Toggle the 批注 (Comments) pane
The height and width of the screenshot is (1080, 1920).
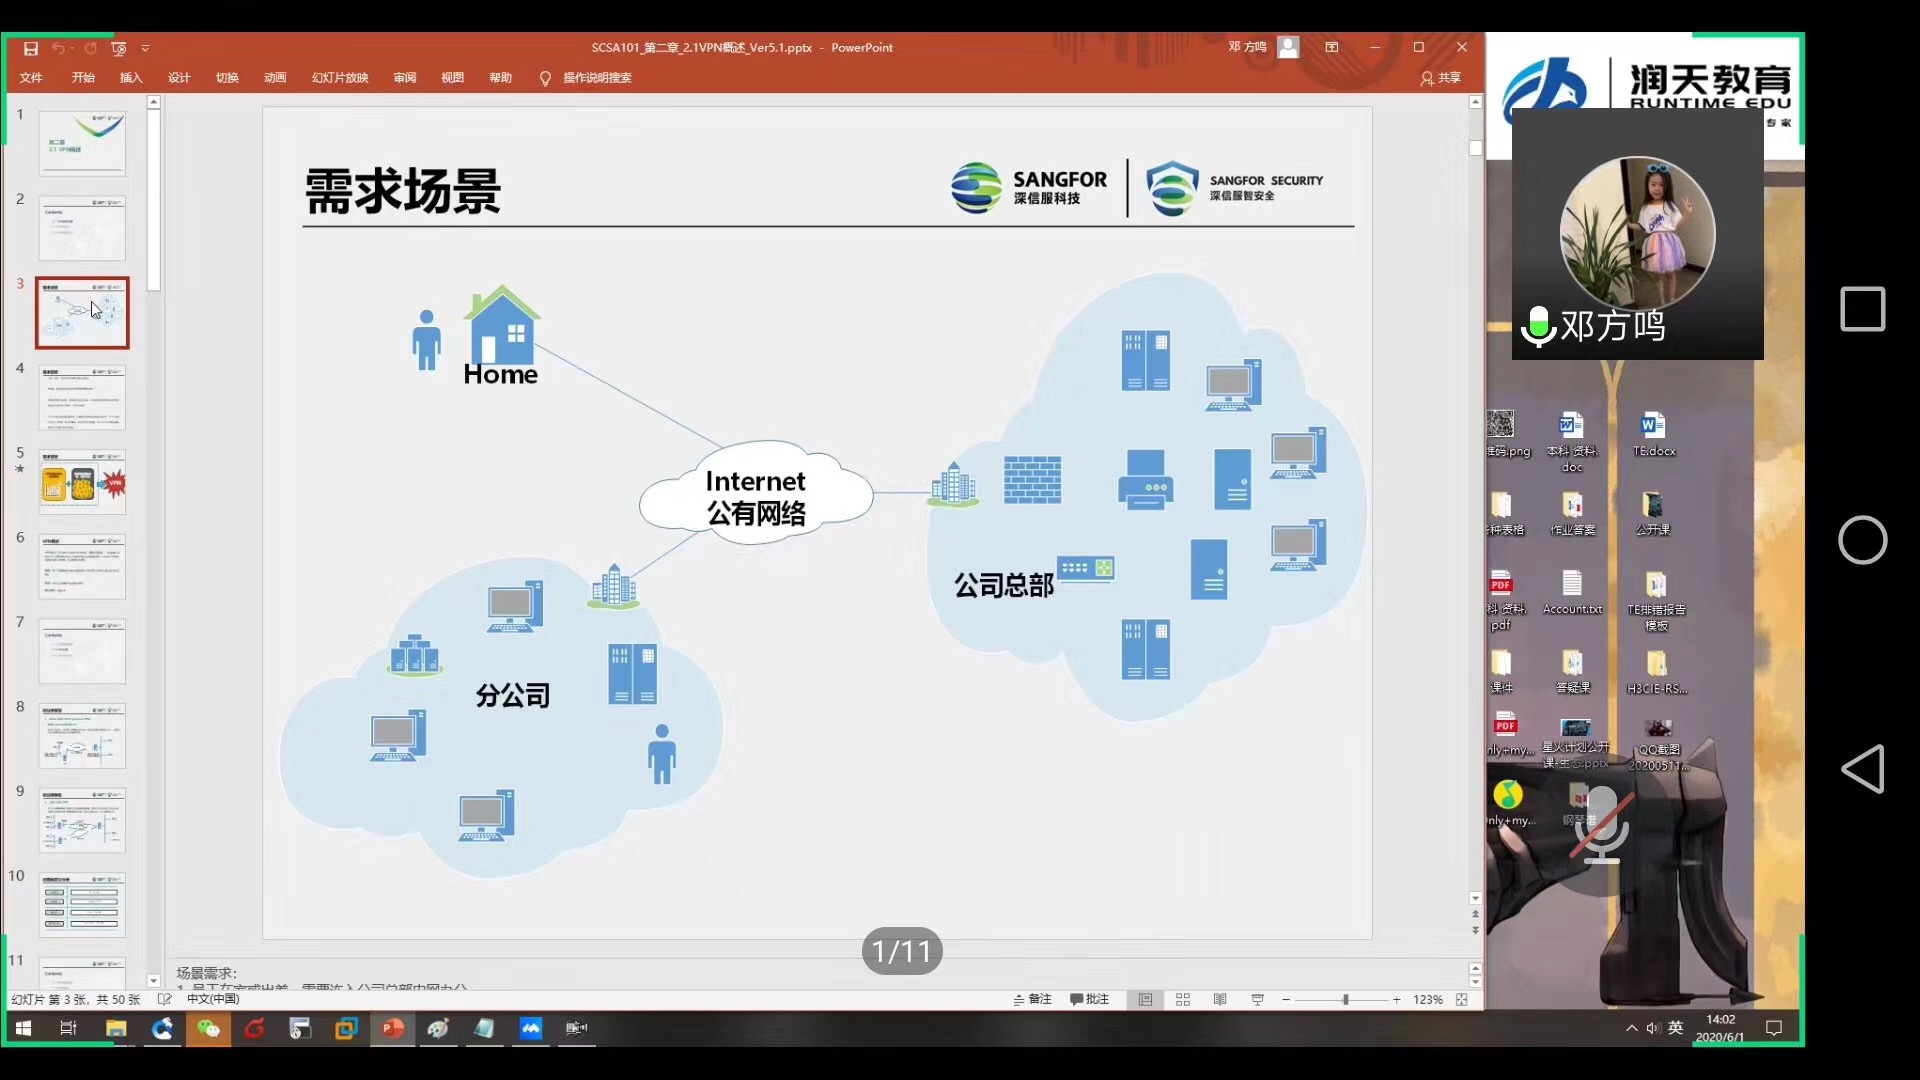coord(1090,999)
